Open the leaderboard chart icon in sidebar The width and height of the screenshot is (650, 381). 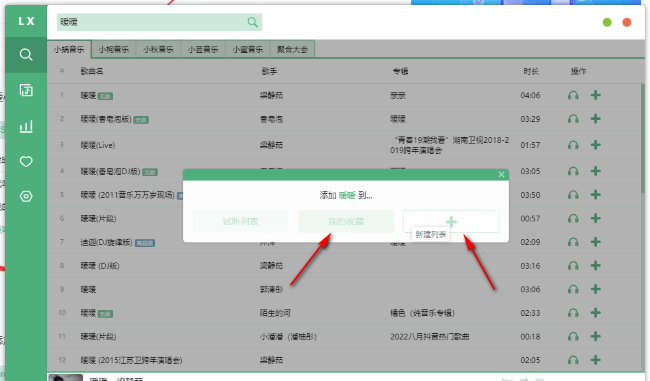(x=26, y=126)
